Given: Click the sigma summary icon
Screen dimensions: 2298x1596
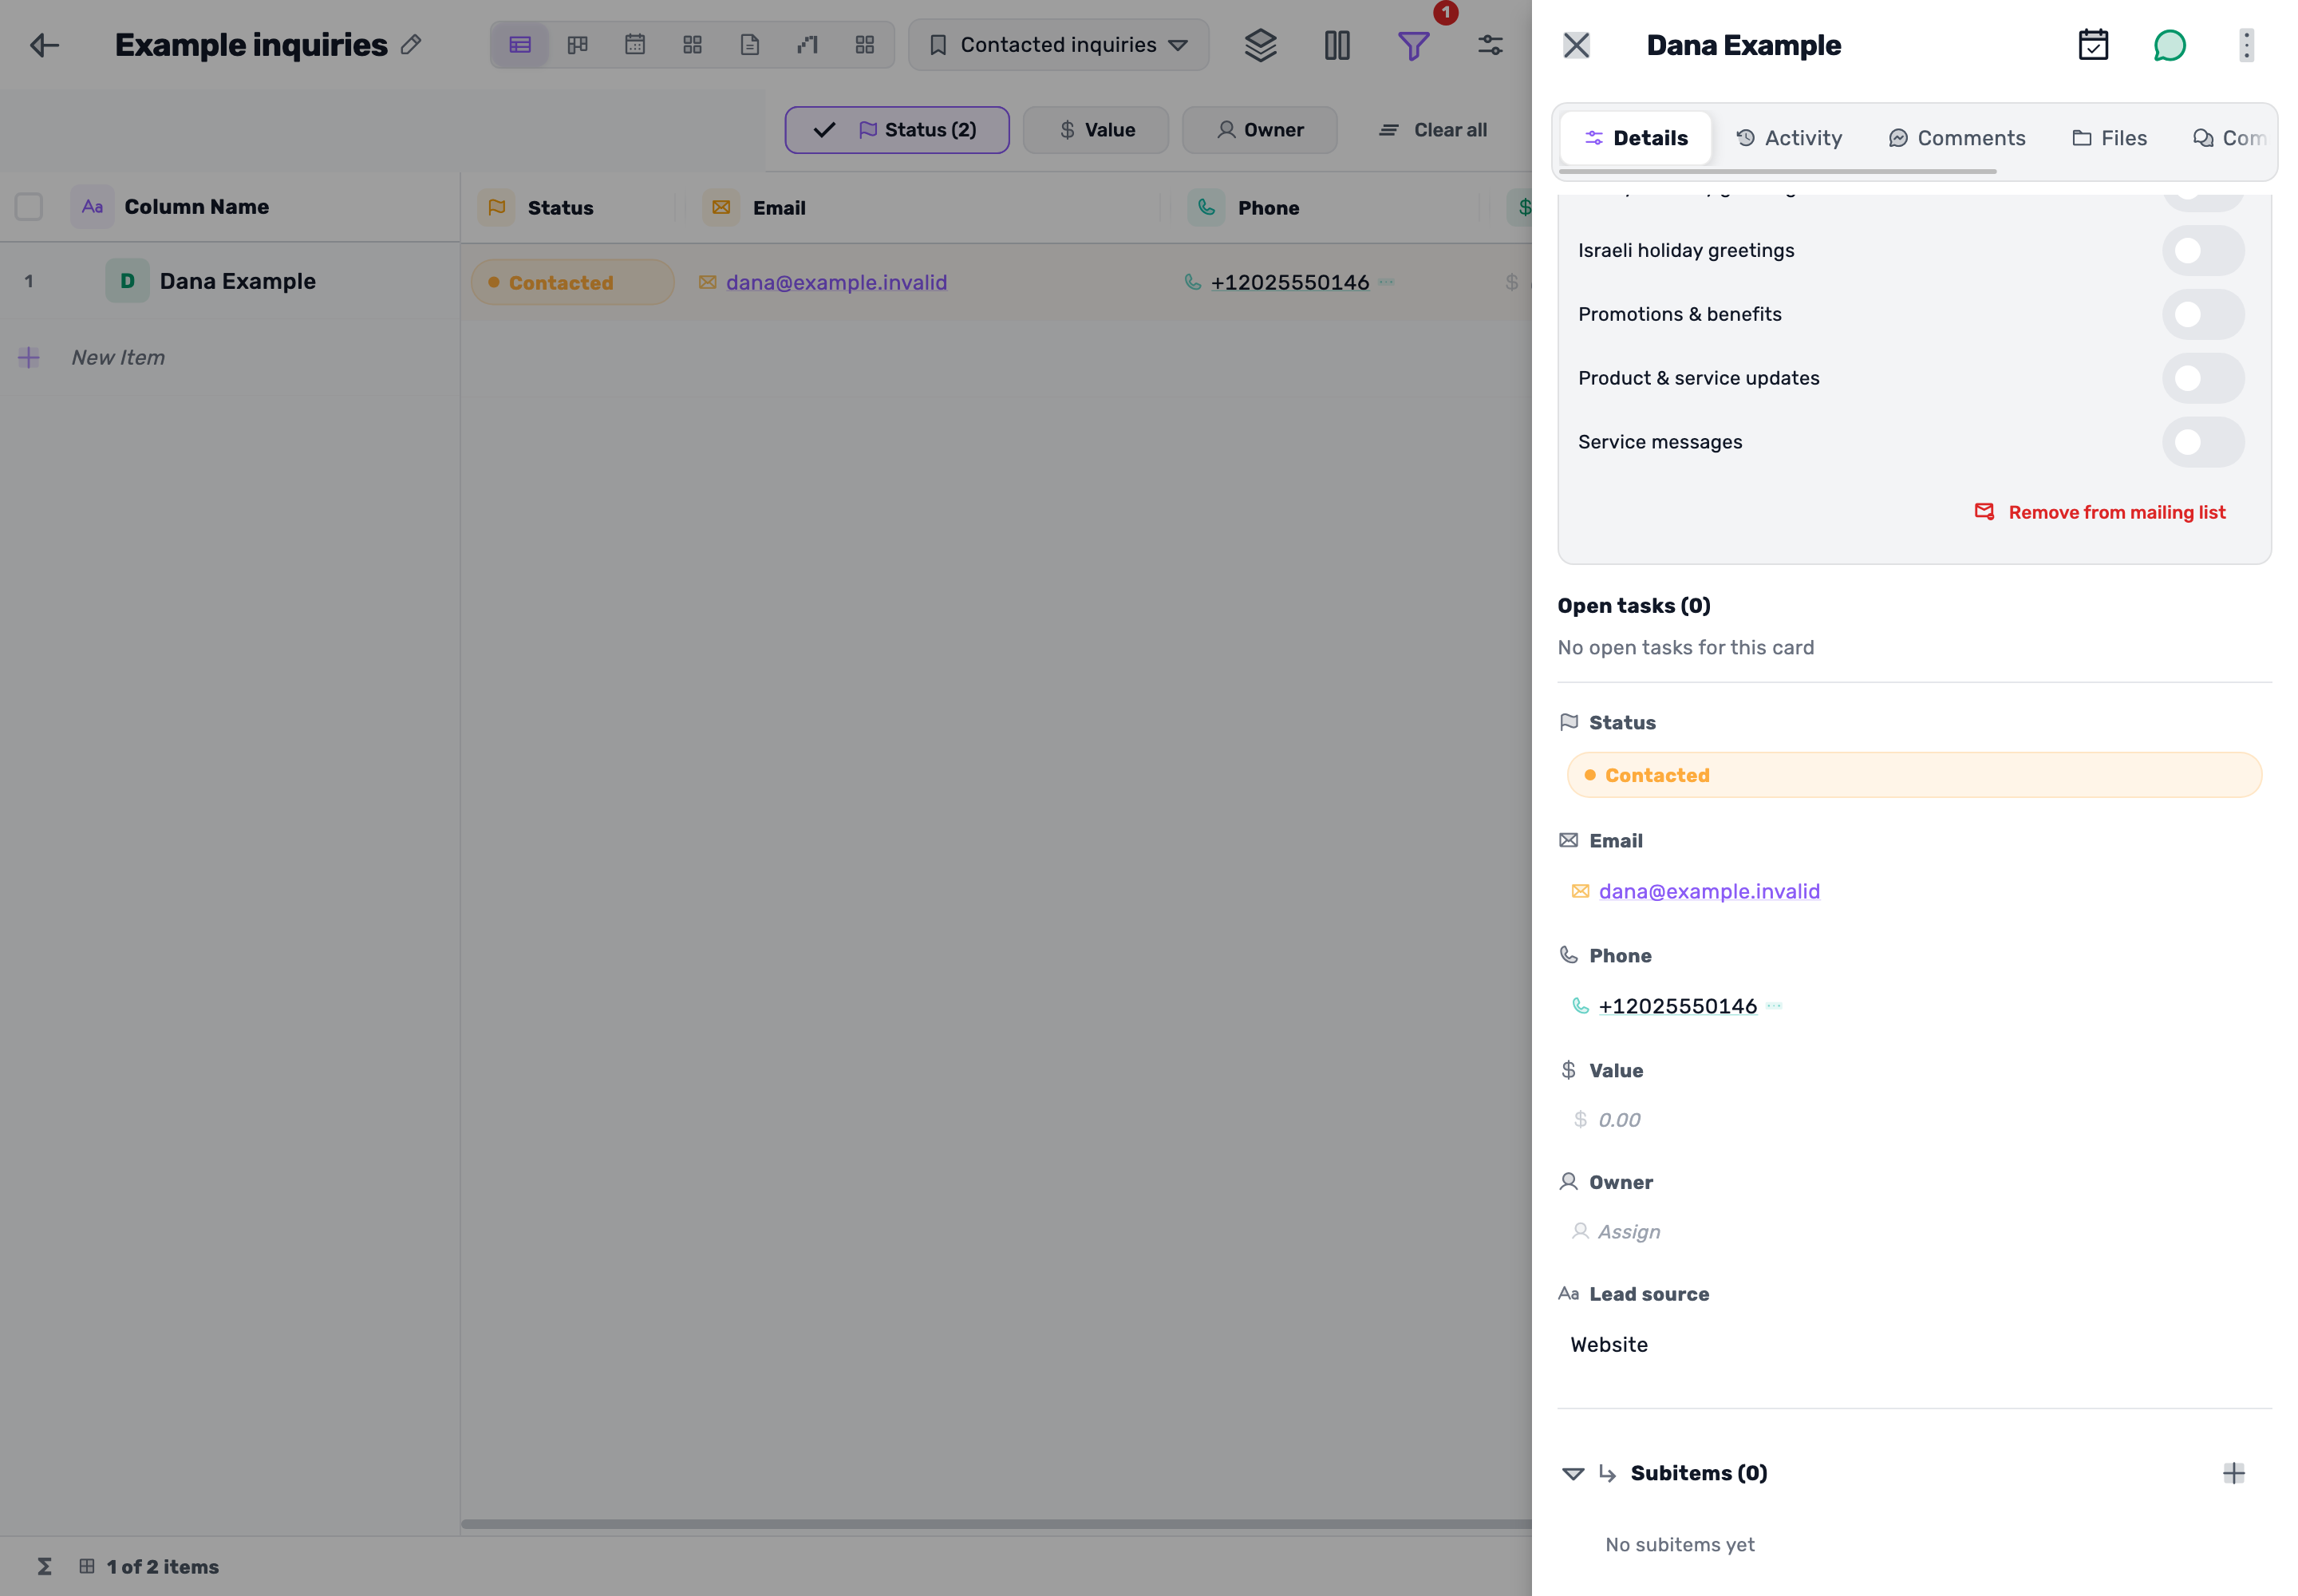Looking at the screenshot, I should click(44, 1566).
